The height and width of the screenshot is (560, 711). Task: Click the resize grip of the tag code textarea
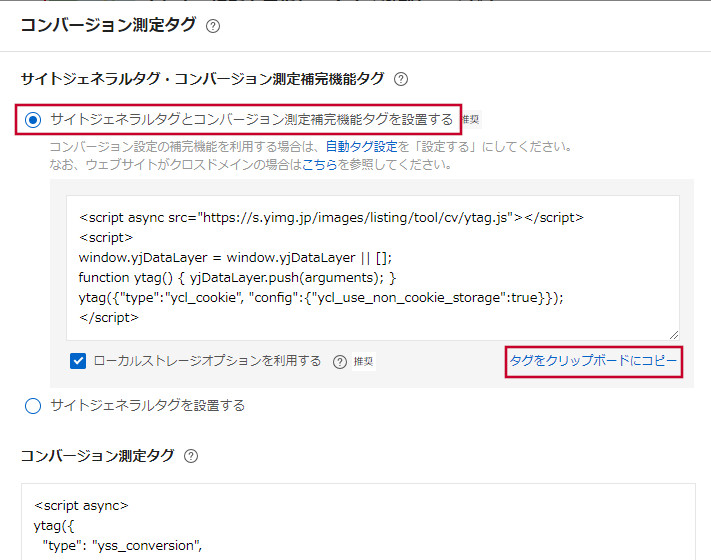(x=674, y=335)
